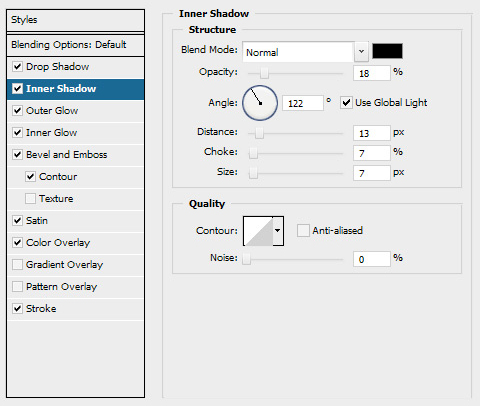The image size is (480, 406).
Task: Click the Opacity value field
Action: click(x=372, y=73)
